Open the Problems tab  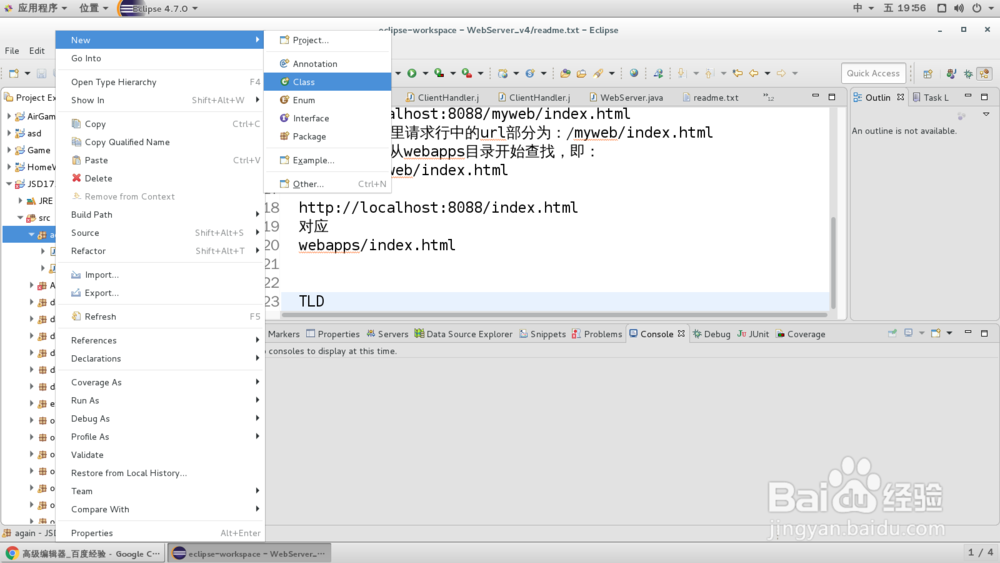[x=597, y=334]
